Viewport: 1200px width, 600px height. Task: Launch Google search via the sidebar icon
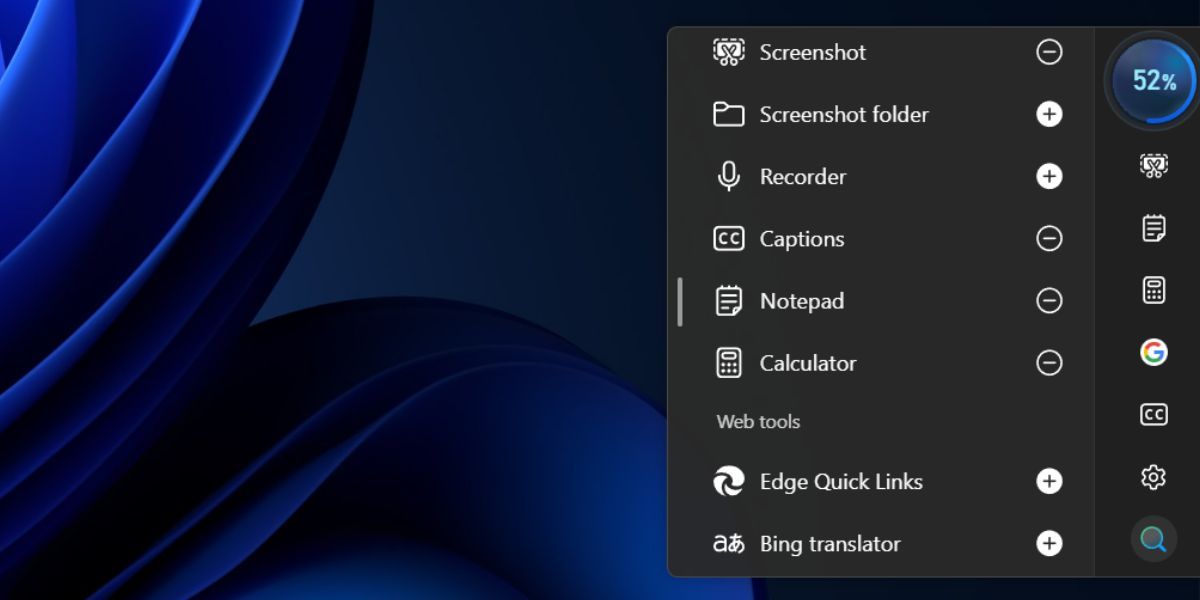click(x=1153, y=352)
